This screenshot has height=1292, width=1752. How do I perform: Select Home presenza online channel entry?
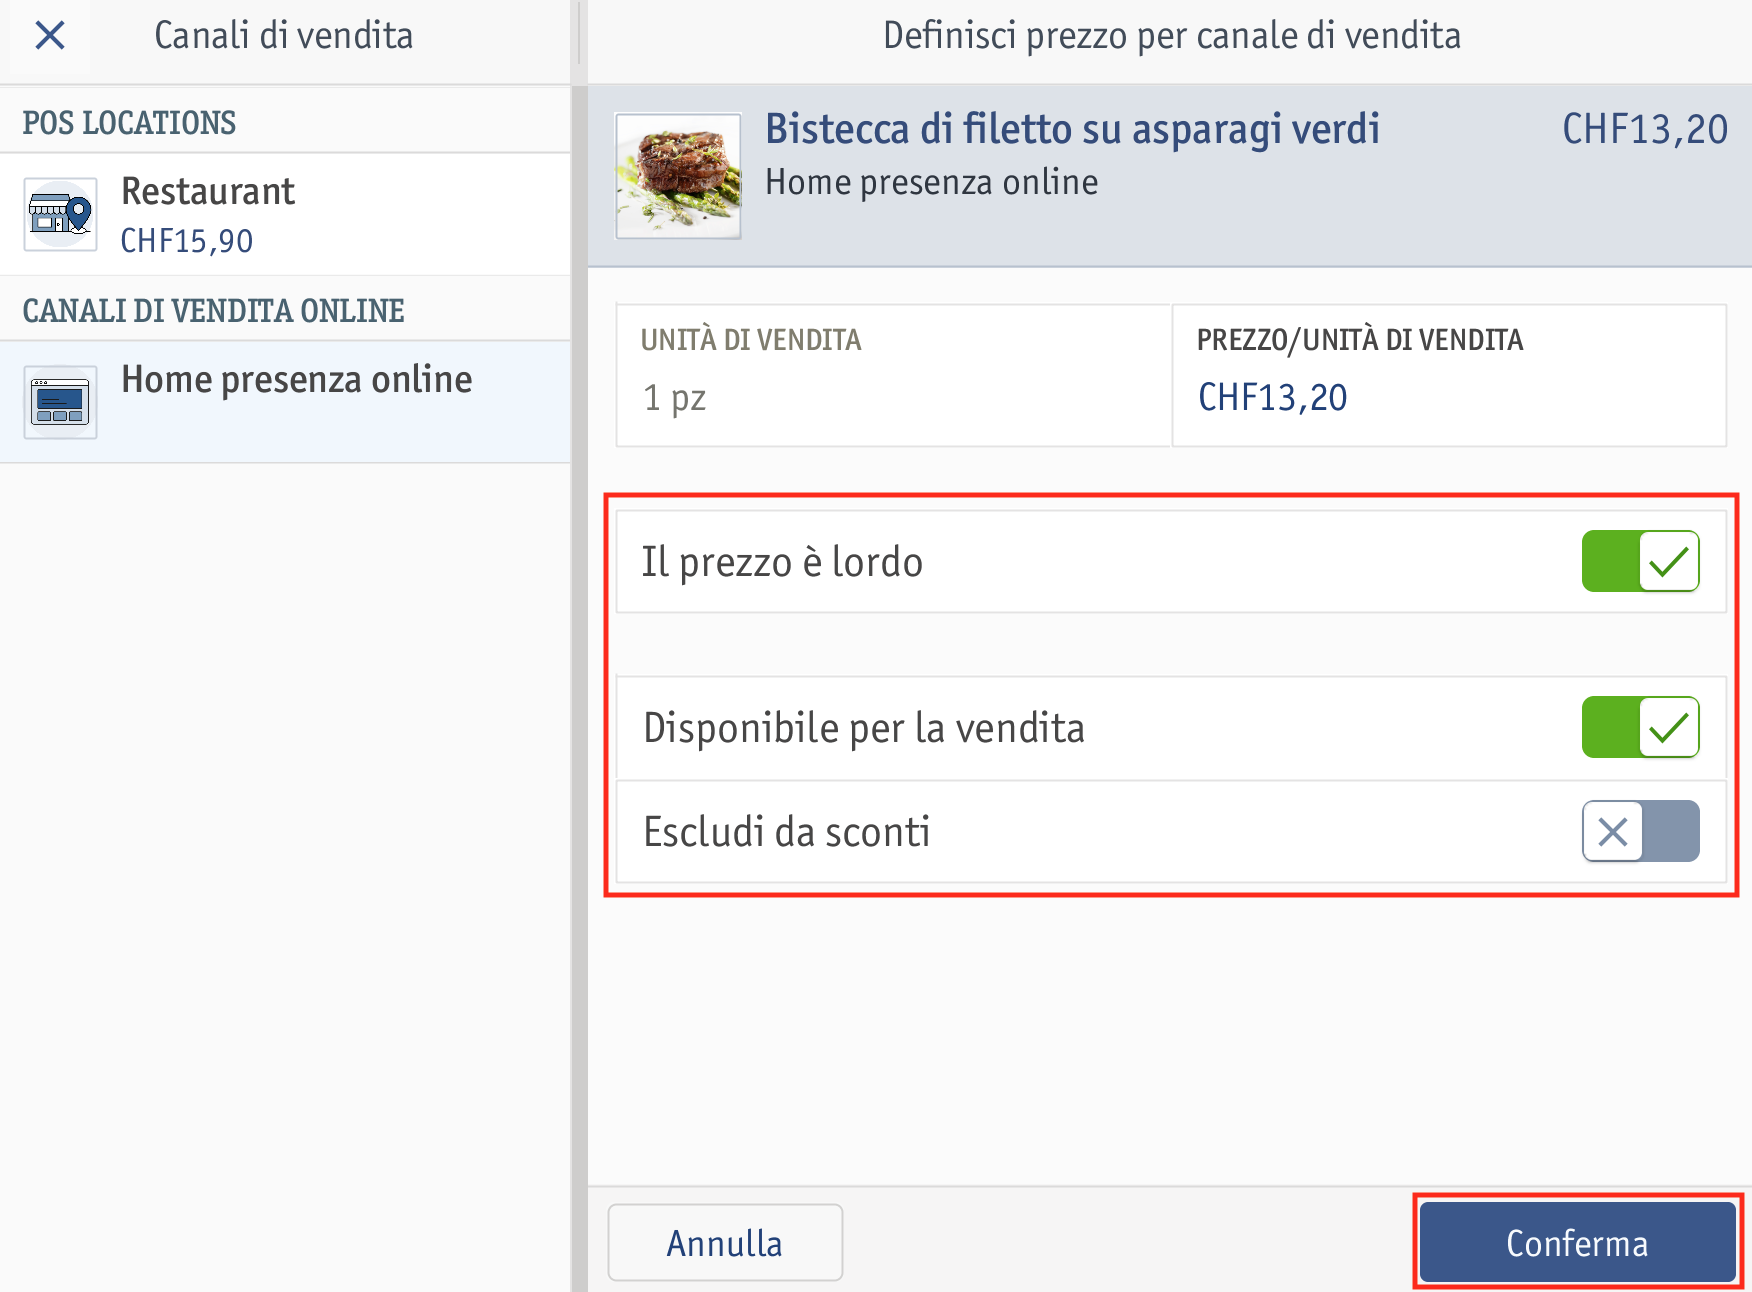coord(285,402)
